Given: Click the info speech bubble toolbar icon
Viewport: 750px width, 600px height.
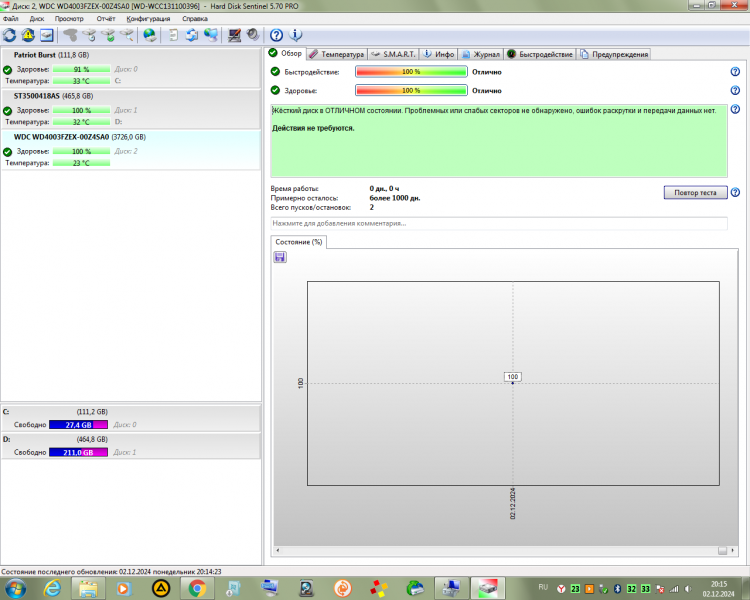Looking at the screenshot, I should (296, 35).
